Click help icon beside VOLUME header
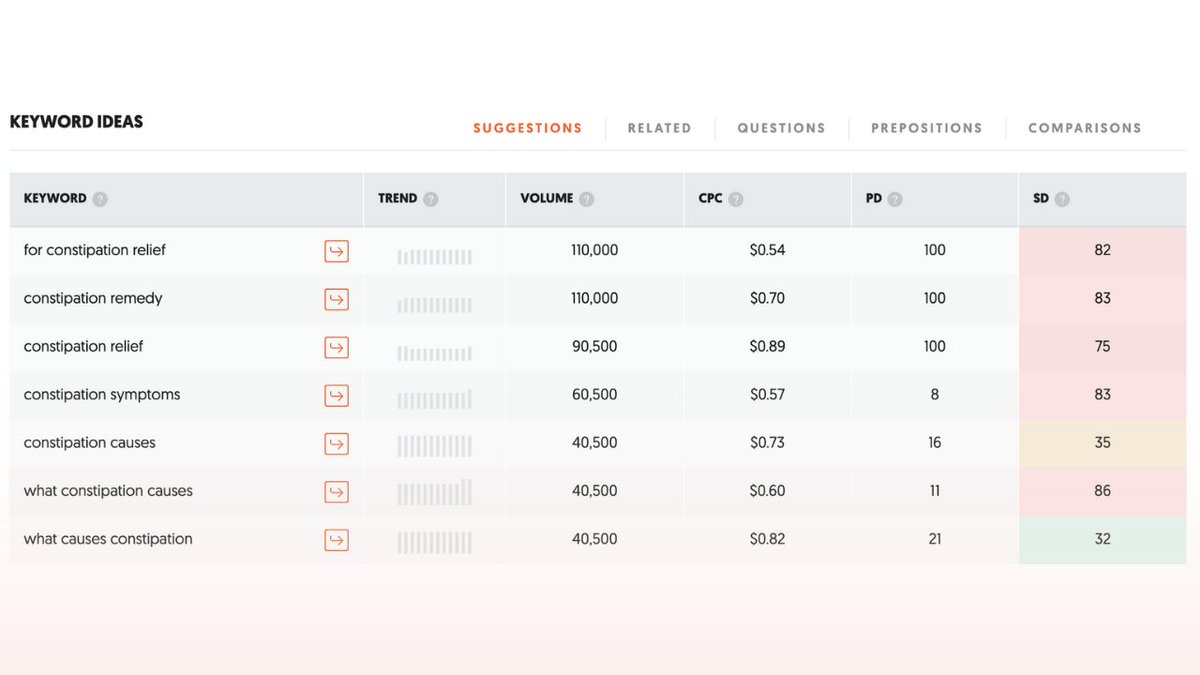1200x675 pixels. coord(587,199)
